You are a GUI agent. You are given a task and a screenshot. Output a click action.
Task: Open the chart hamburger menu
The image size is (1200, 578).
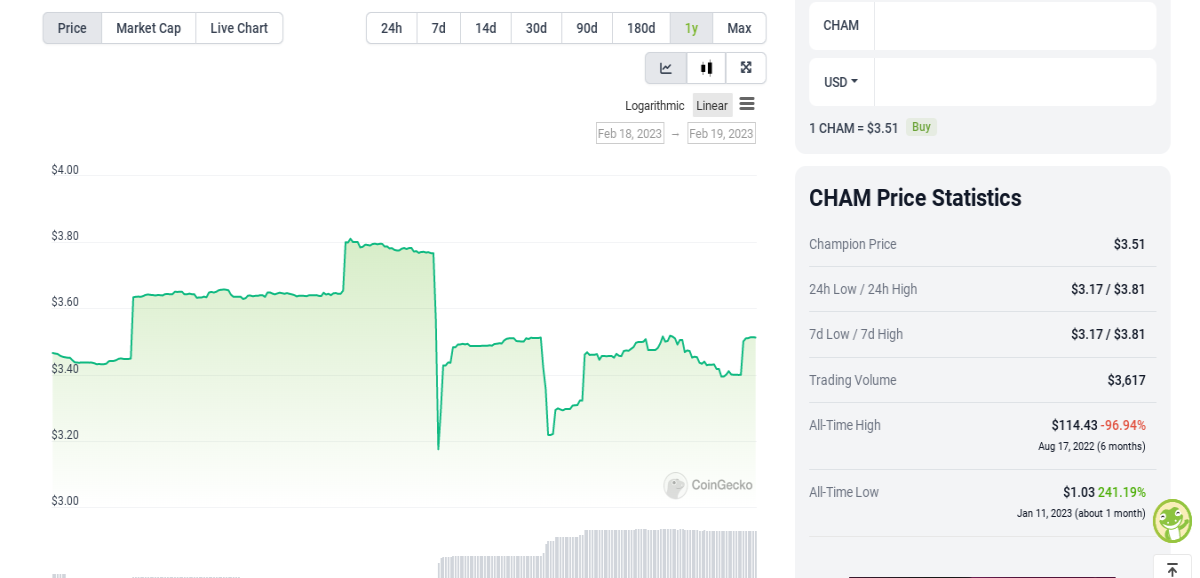click(x=747, y=104)
